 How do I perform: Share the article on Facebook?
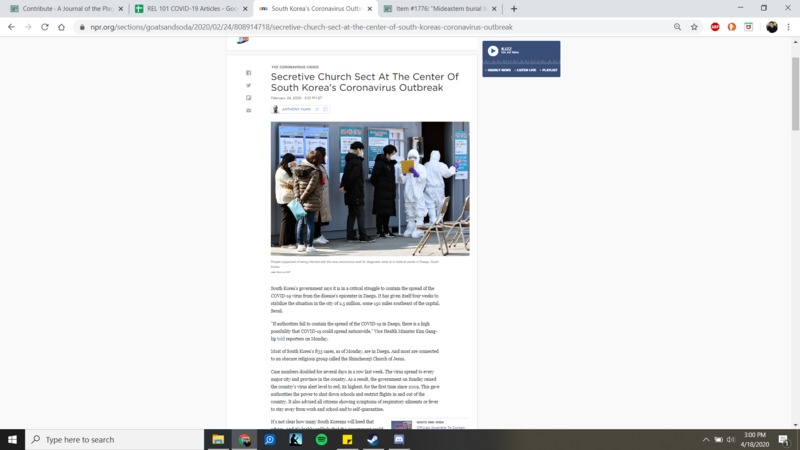coord(248,73)
